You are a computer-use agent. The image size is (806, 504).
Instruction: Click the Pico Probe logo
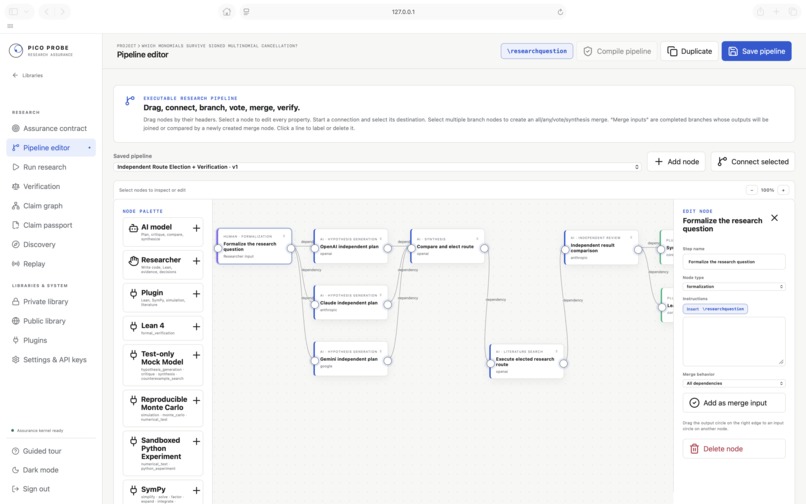click(x=16, y=50)
